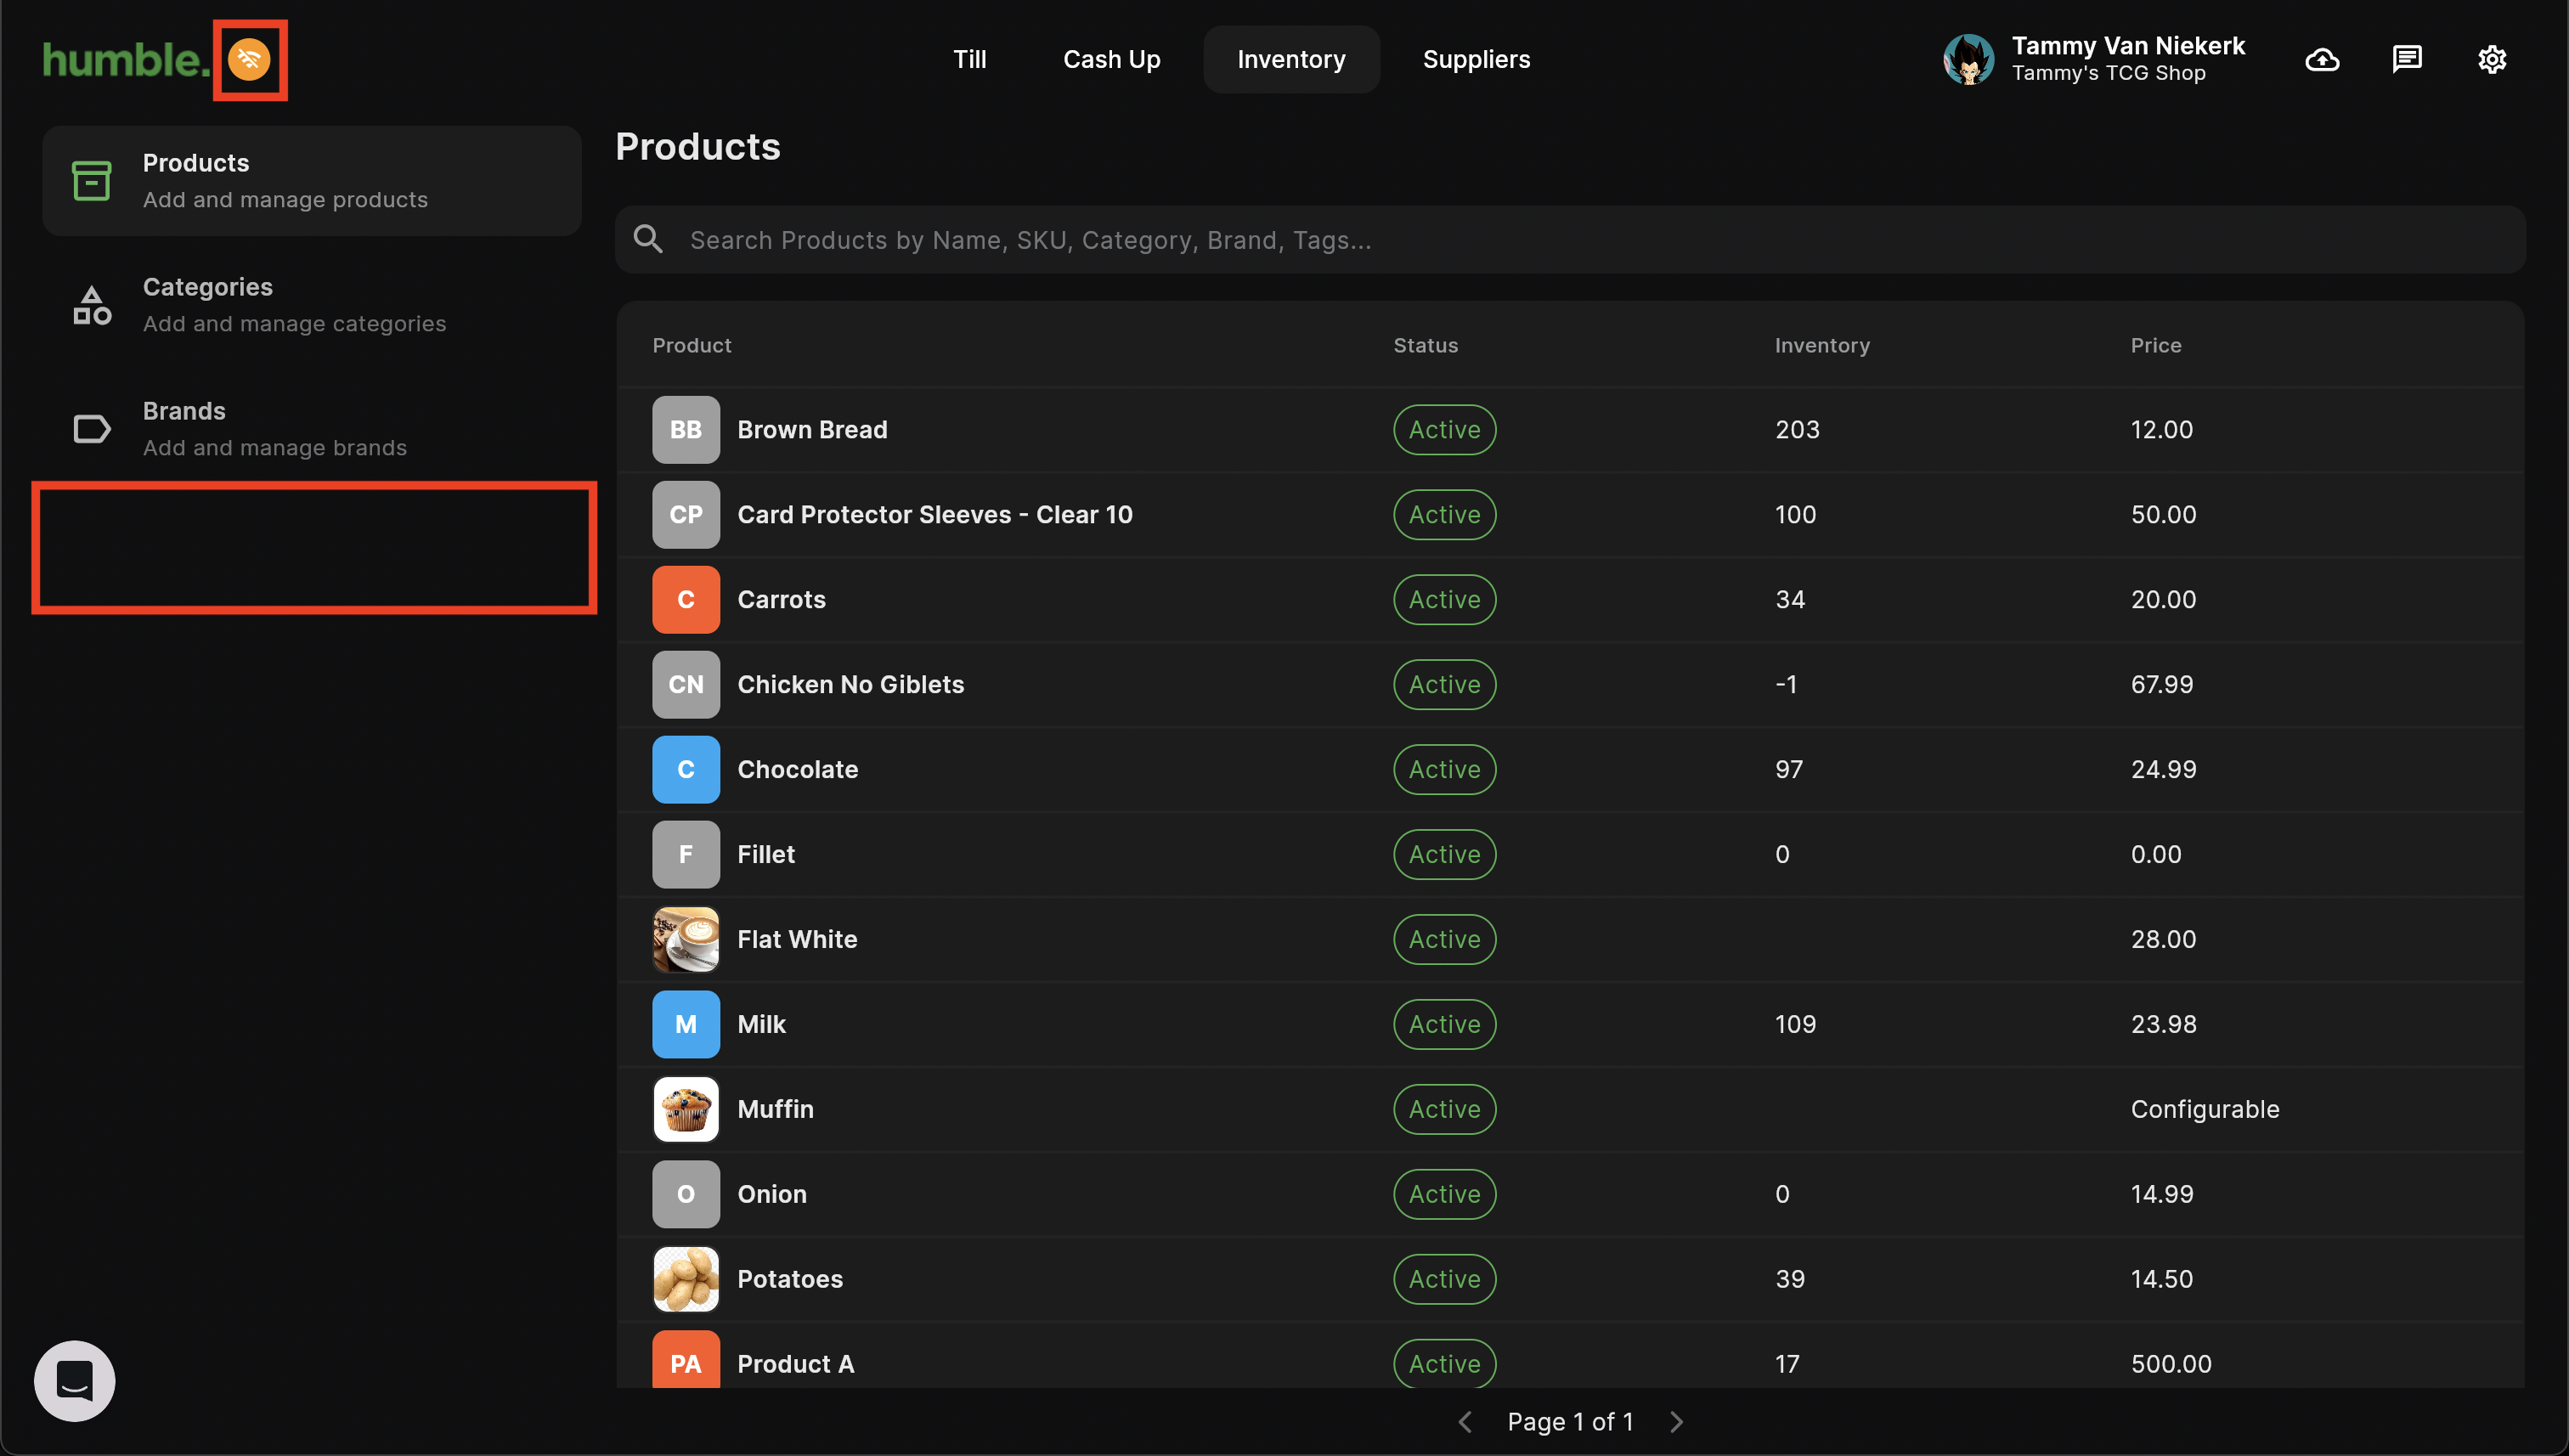Viewport: 2569px width, 1456px height.
Task: Select the Inventory tab
Action: pos(1291,59)
